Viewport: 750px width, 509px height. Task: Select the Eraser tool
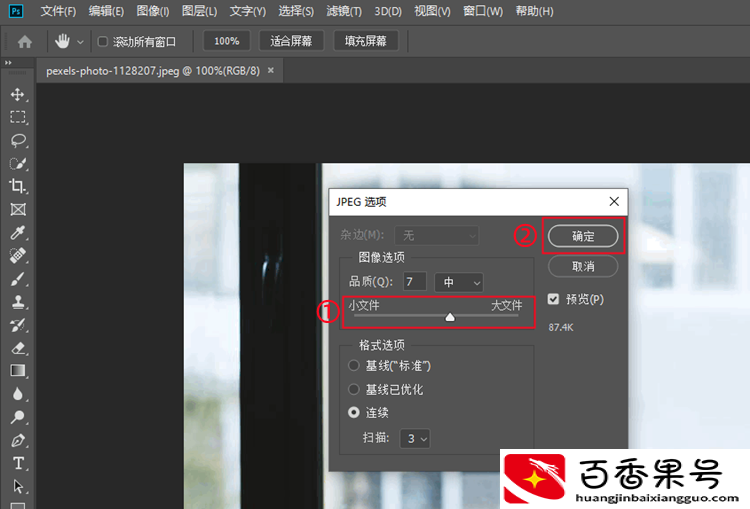coord(18,348)
